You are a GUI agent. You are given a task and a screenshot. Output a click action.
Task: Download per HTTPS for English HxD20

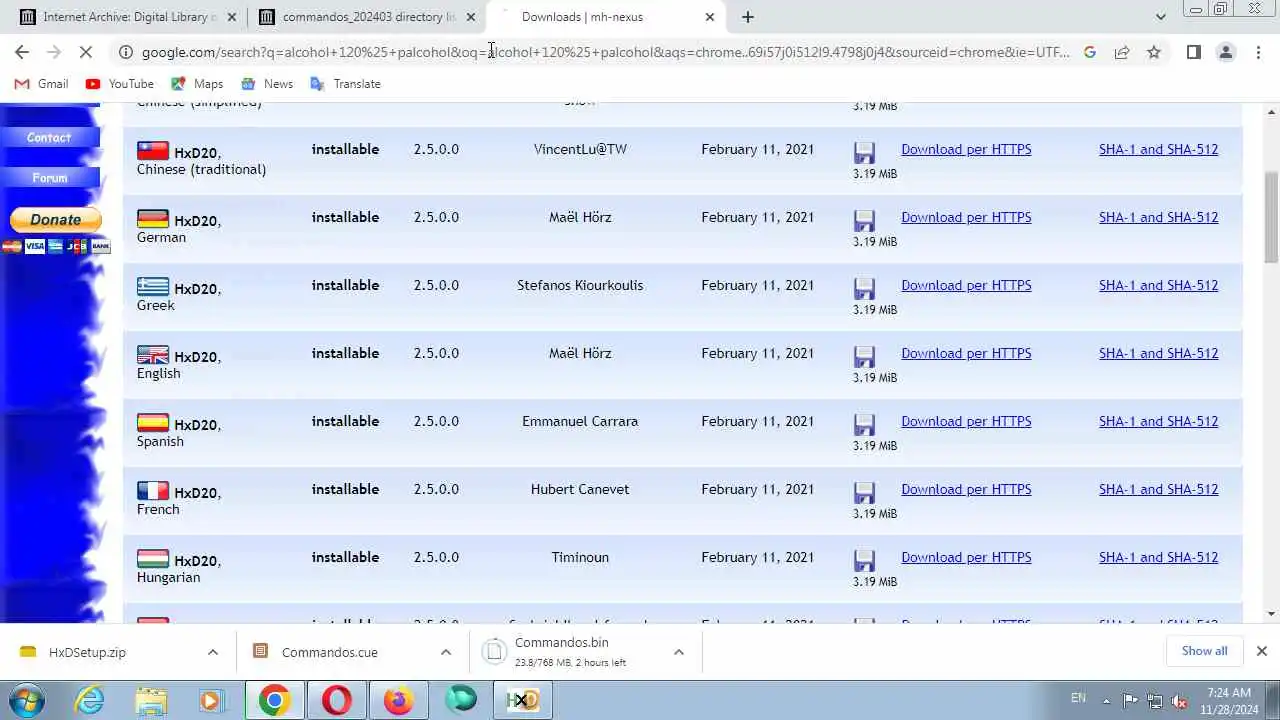coord(966,353)
